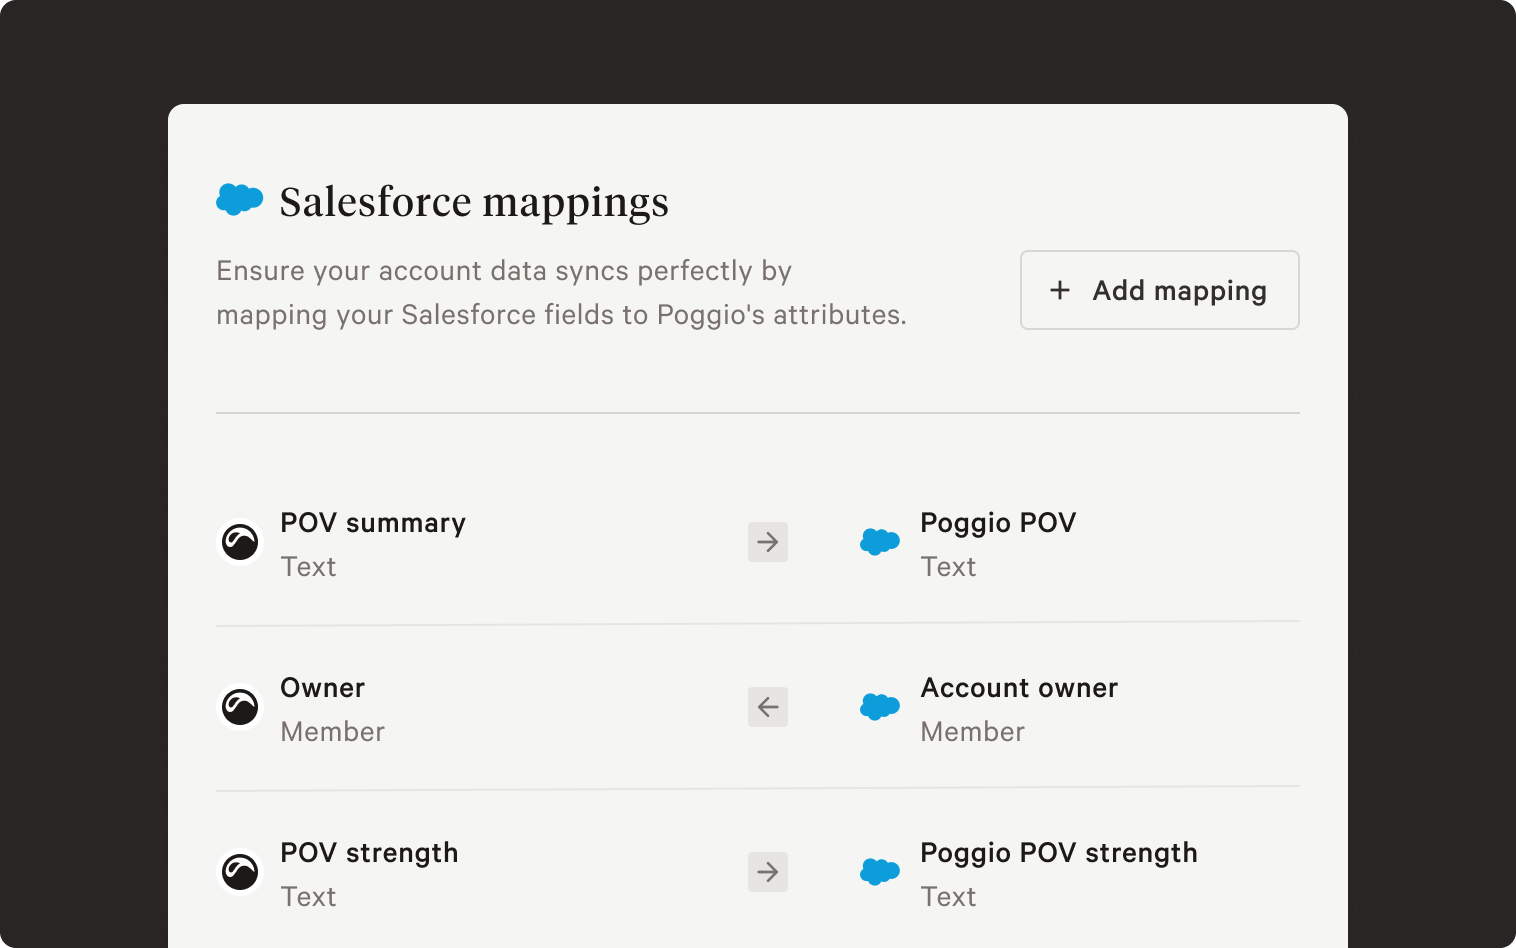Screen dimensions: 1516x948
Task: Select the Poggio POV field label
Action: [998, 523]
